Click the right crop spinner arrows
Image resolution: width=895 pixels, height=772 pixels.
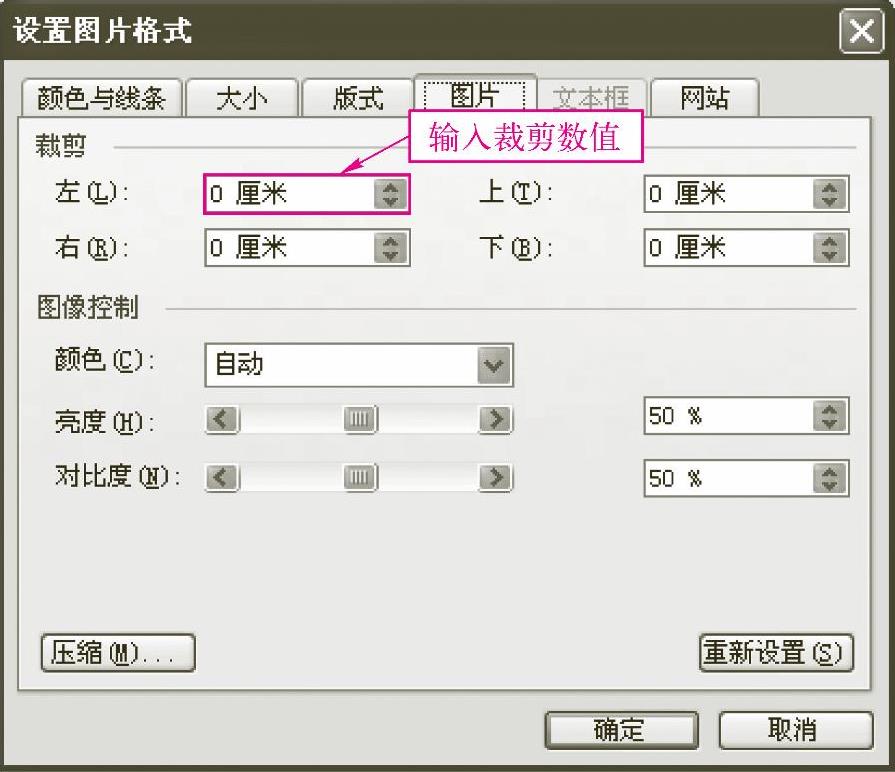coord(390,248)
